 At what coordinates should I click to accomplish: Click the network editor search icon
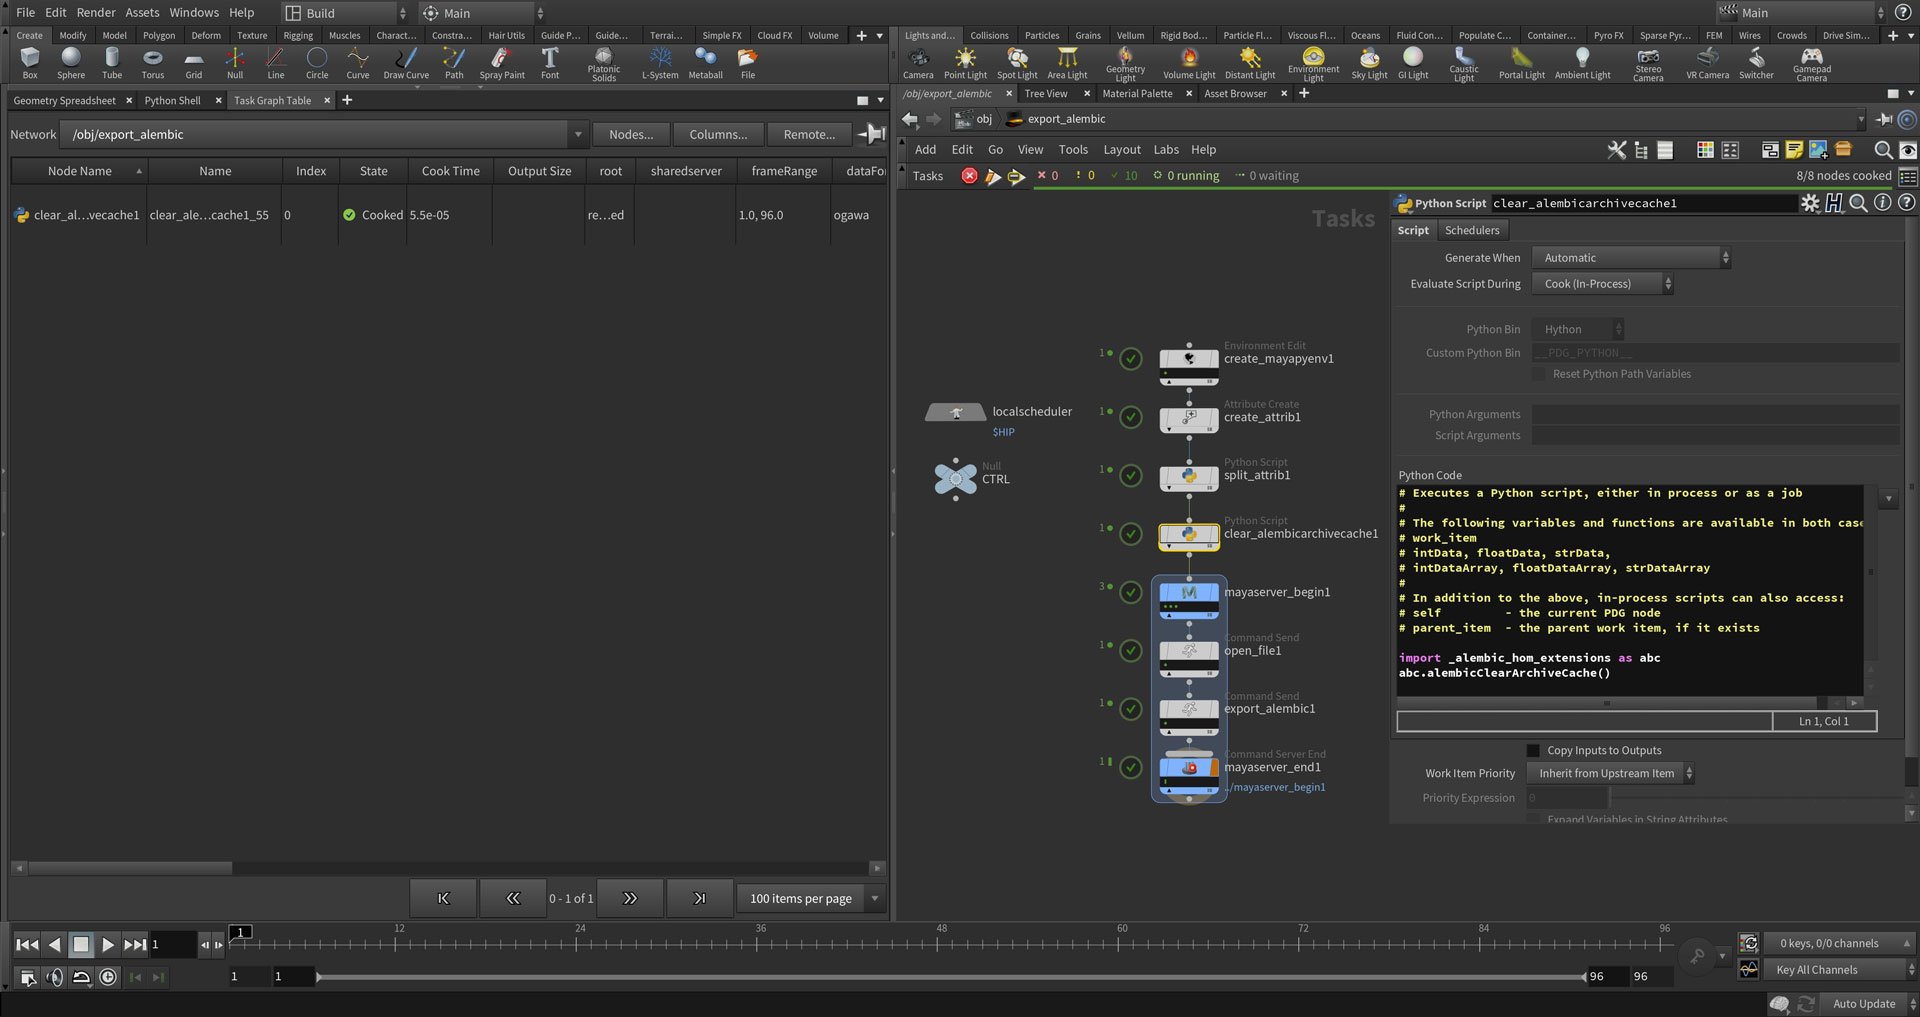(1883, 150)
